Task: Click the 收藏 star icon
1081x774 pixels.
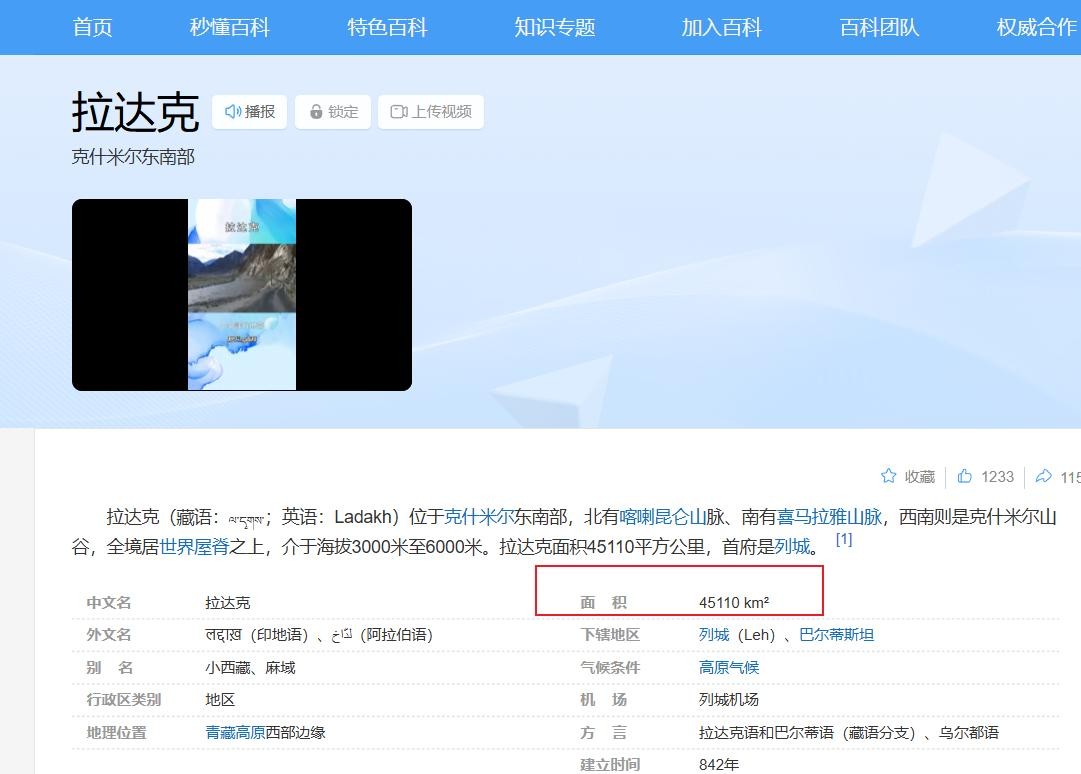Action: pos(888,476)
